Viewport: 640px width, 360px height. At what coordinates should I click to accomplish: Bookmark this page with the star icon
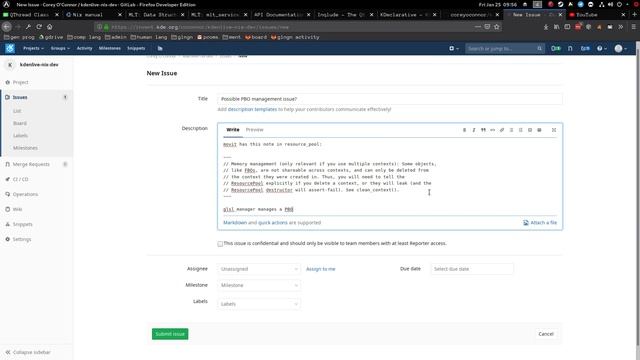[497, 27]
